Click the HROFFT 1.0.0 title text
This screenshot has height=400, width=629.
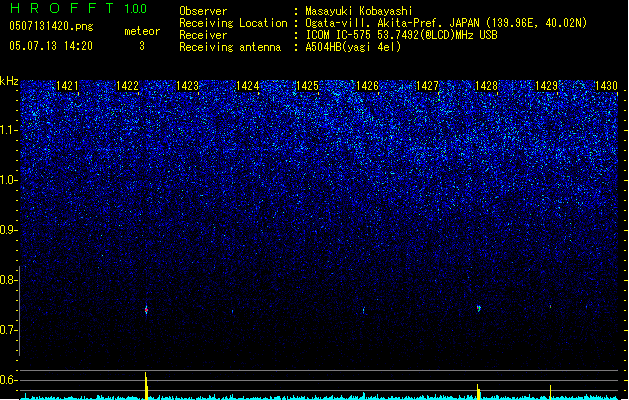tap(78, 8)
